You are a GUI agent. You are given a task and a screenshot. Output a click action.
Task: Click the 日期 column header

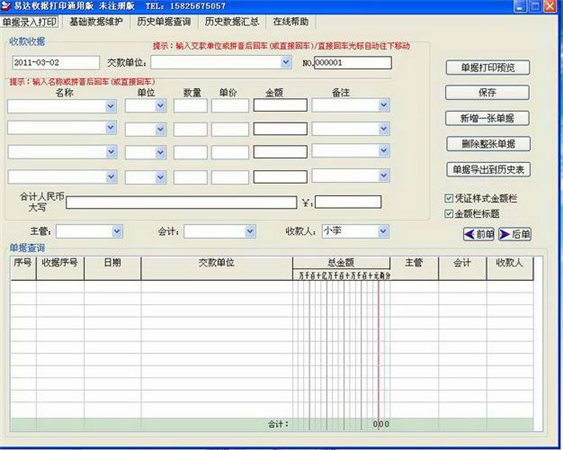[x=112, y=268]
